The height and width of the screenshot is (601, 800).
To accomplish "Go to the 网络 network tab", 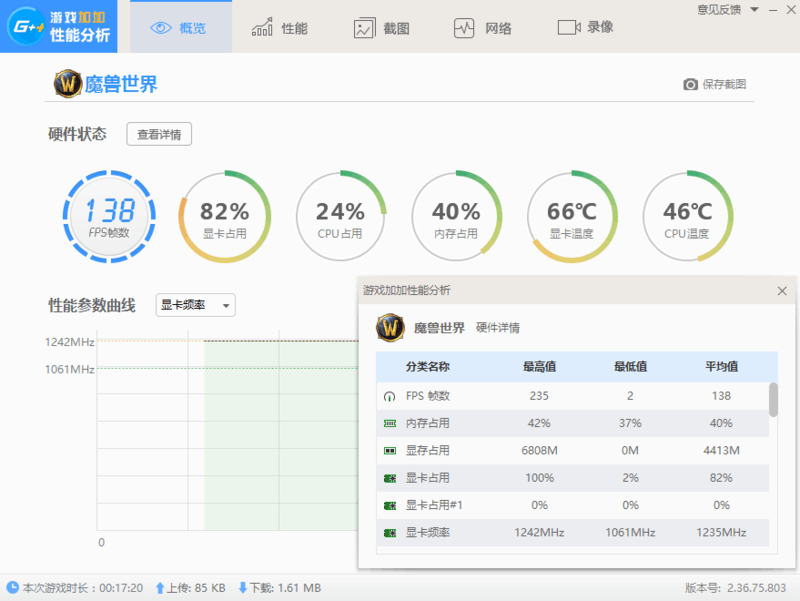I will coord(484,27).
